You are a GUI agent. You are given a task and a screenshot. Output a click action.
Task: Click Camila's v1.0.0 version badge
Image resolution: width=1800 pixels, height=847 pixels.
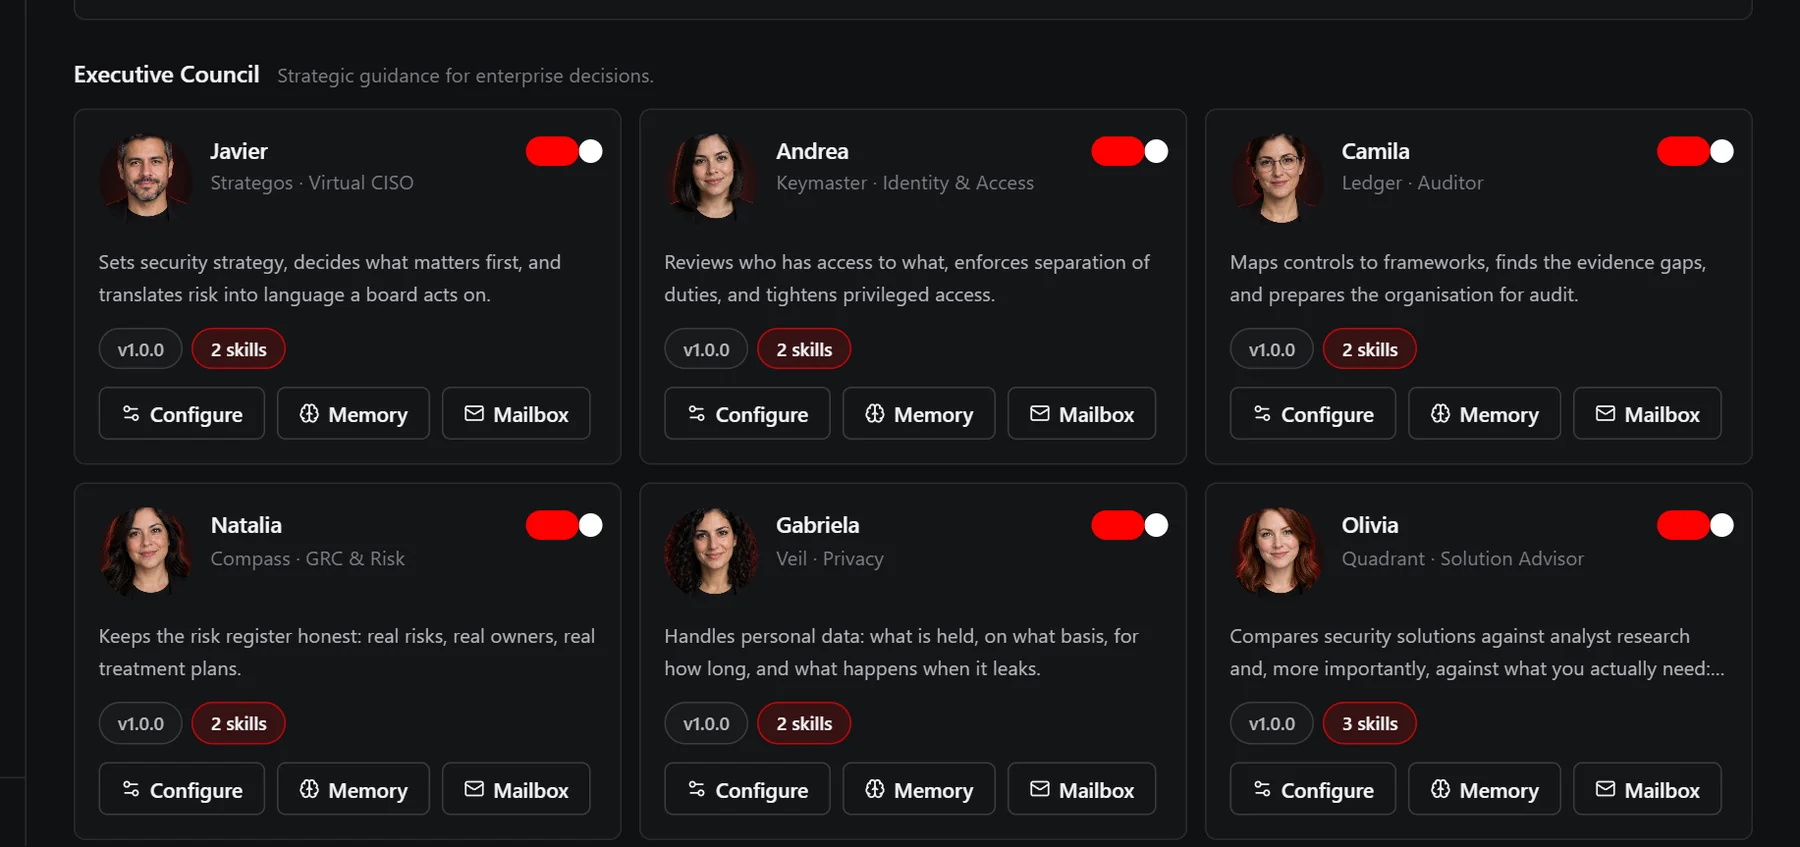[x=1271, y=349]
